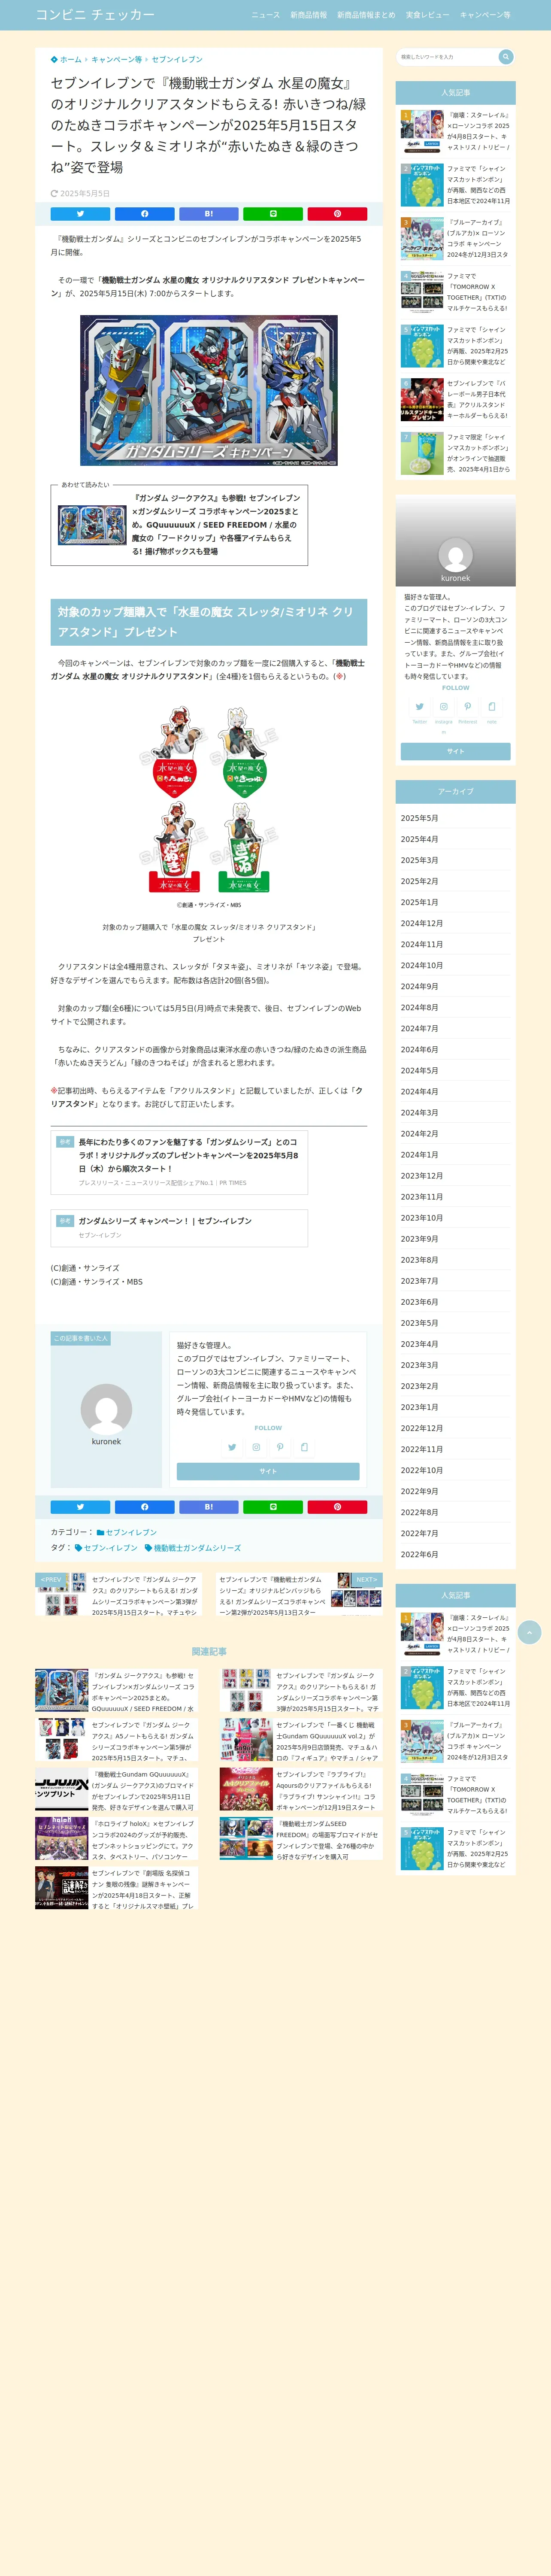Screen dimensions: 551x2576
Task: Share on Hatena Bookmark via top share bar
Action: [208, 214]
